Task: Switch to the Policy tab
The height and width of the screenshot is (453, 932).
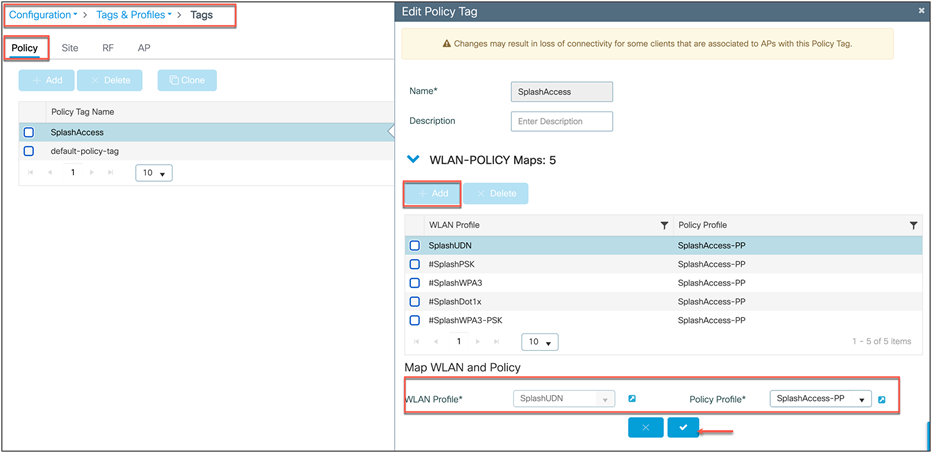Action: coord(24,48)
